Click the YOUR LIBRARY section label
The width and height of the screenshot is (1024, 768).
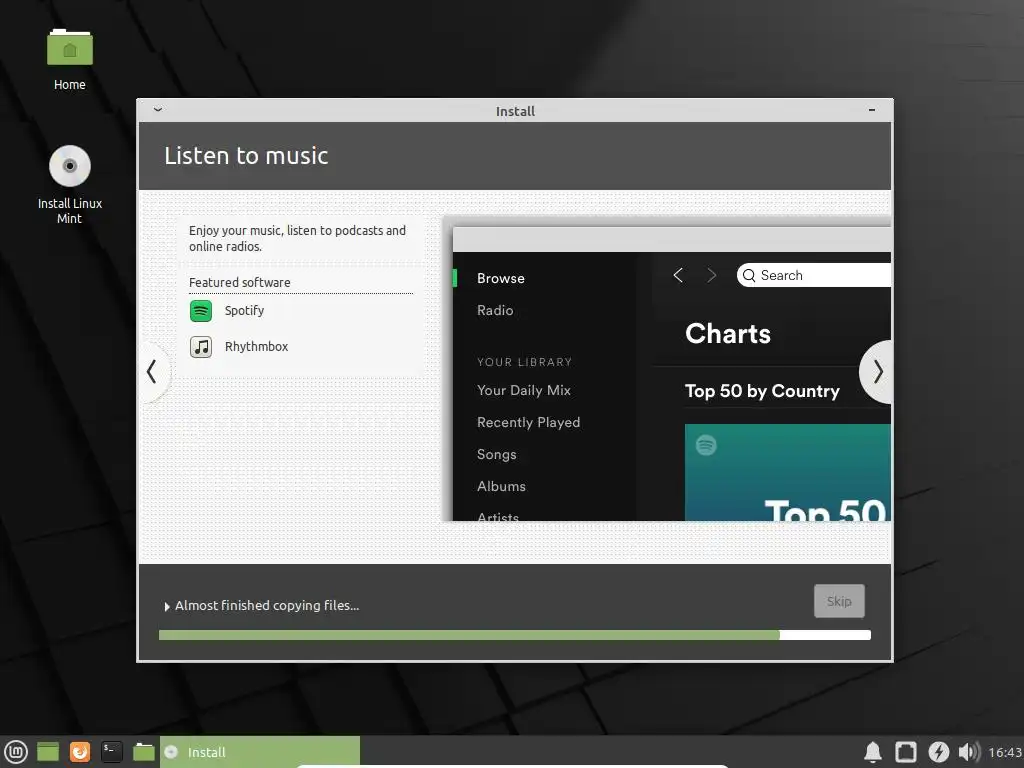click(524, 362)
